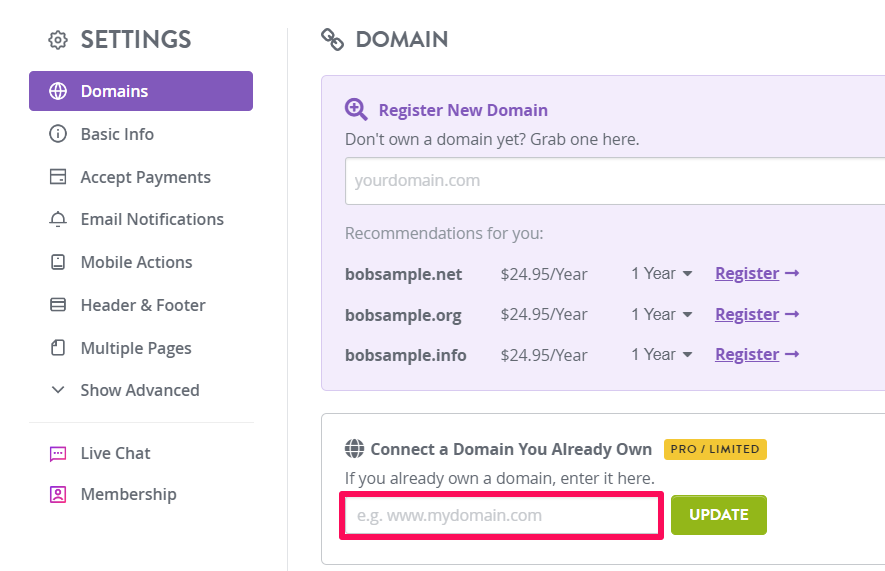Click the Settings gear icon
Screen dimensions: 885x571
point(58,40)
